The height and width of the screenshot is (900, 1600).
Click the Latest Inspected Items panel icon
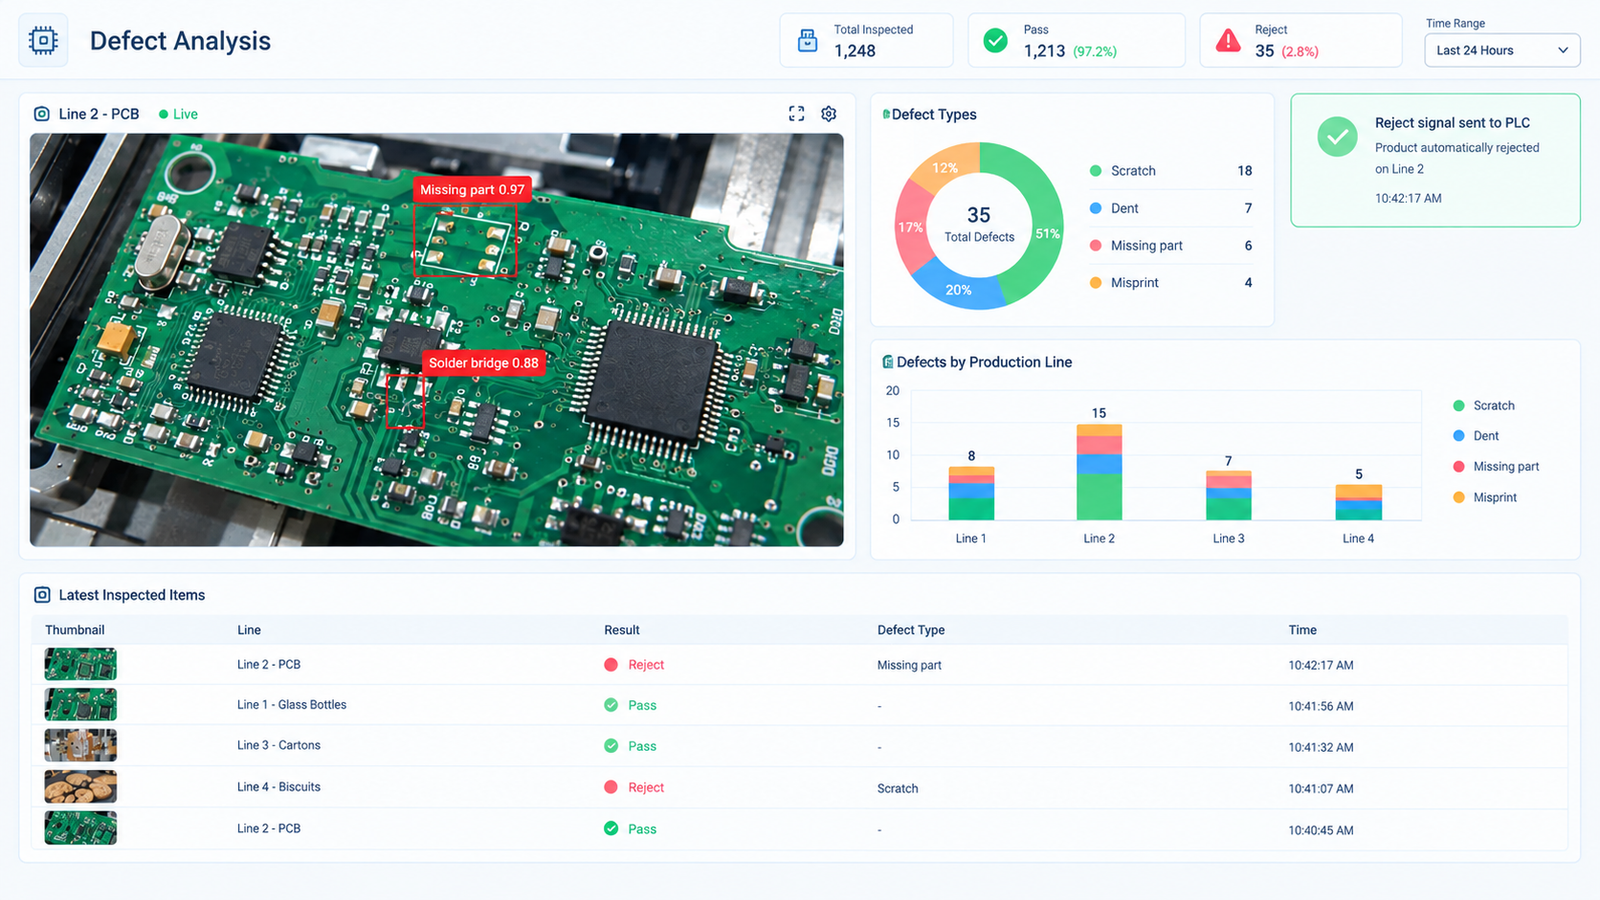42,595
